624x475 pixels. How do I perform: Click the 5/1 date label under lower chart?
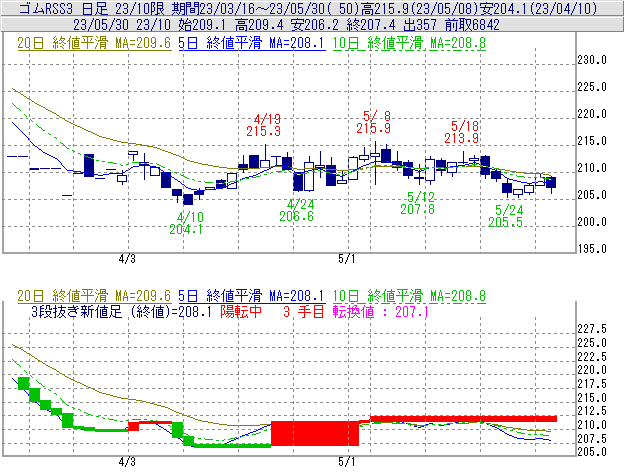(x=347, y=462)
